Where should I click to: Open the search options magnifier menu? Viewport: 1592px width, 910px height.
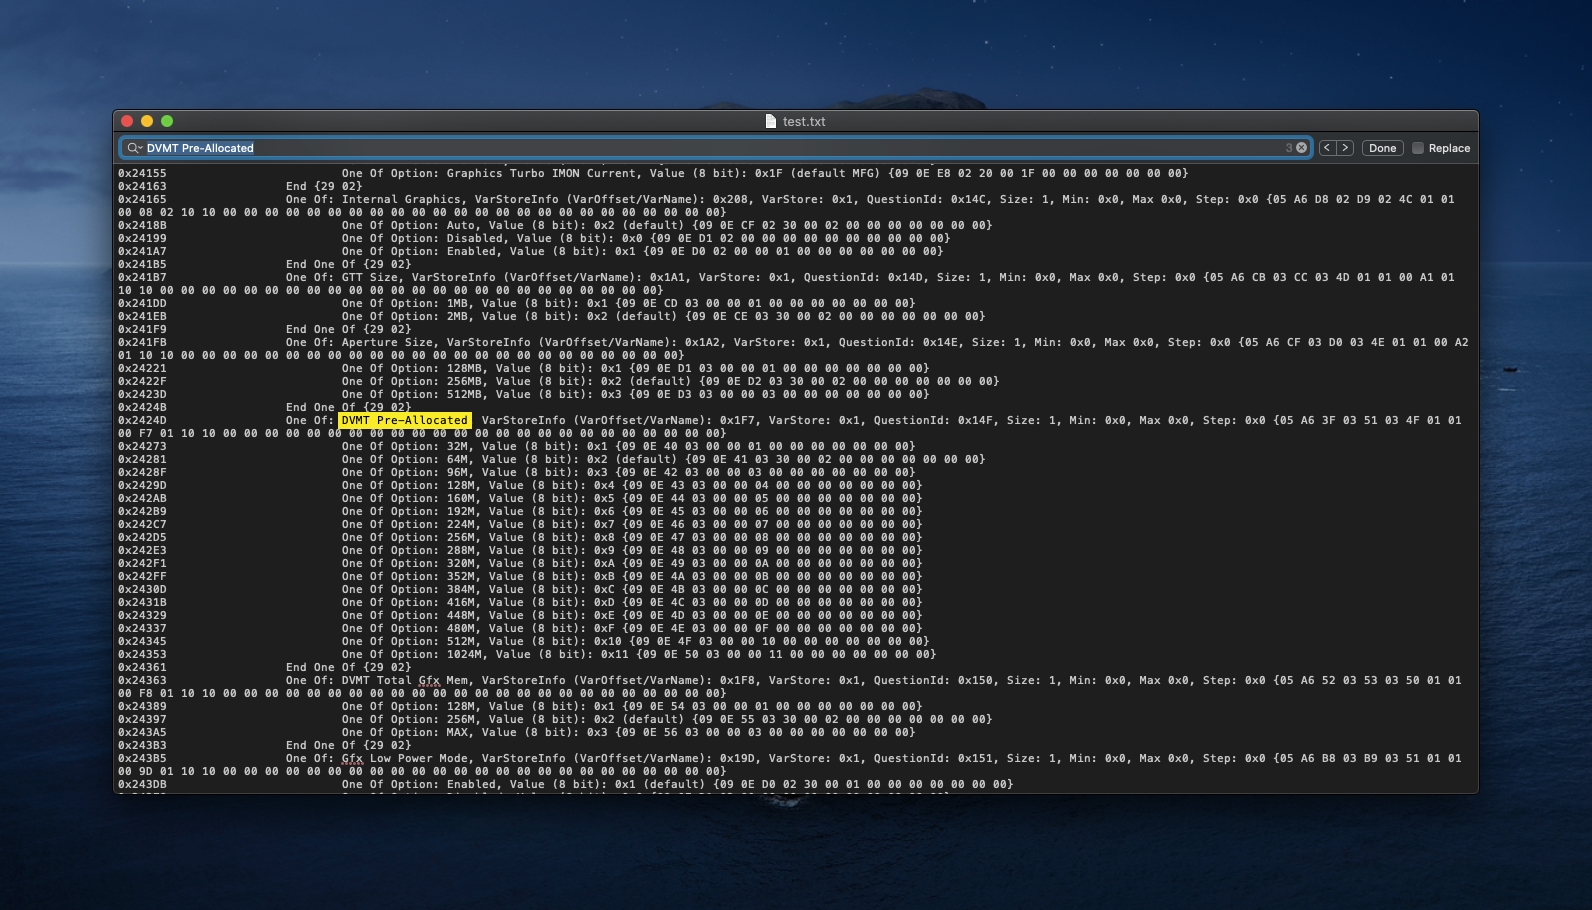coord(133,148)
